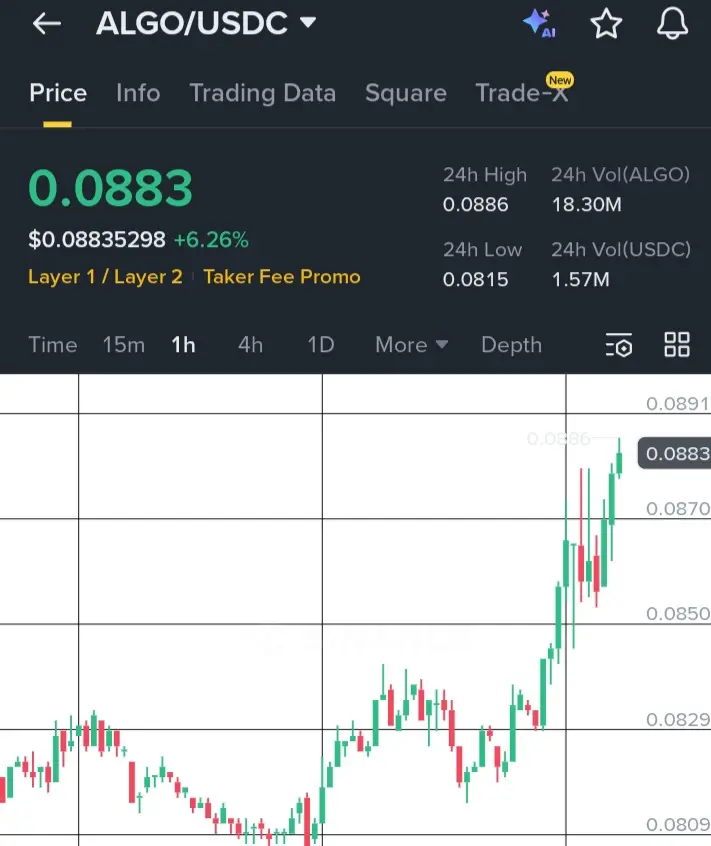
Task: Open the ALGO/USDC pair selector dropdown
Action: click(x=206, y=23)
